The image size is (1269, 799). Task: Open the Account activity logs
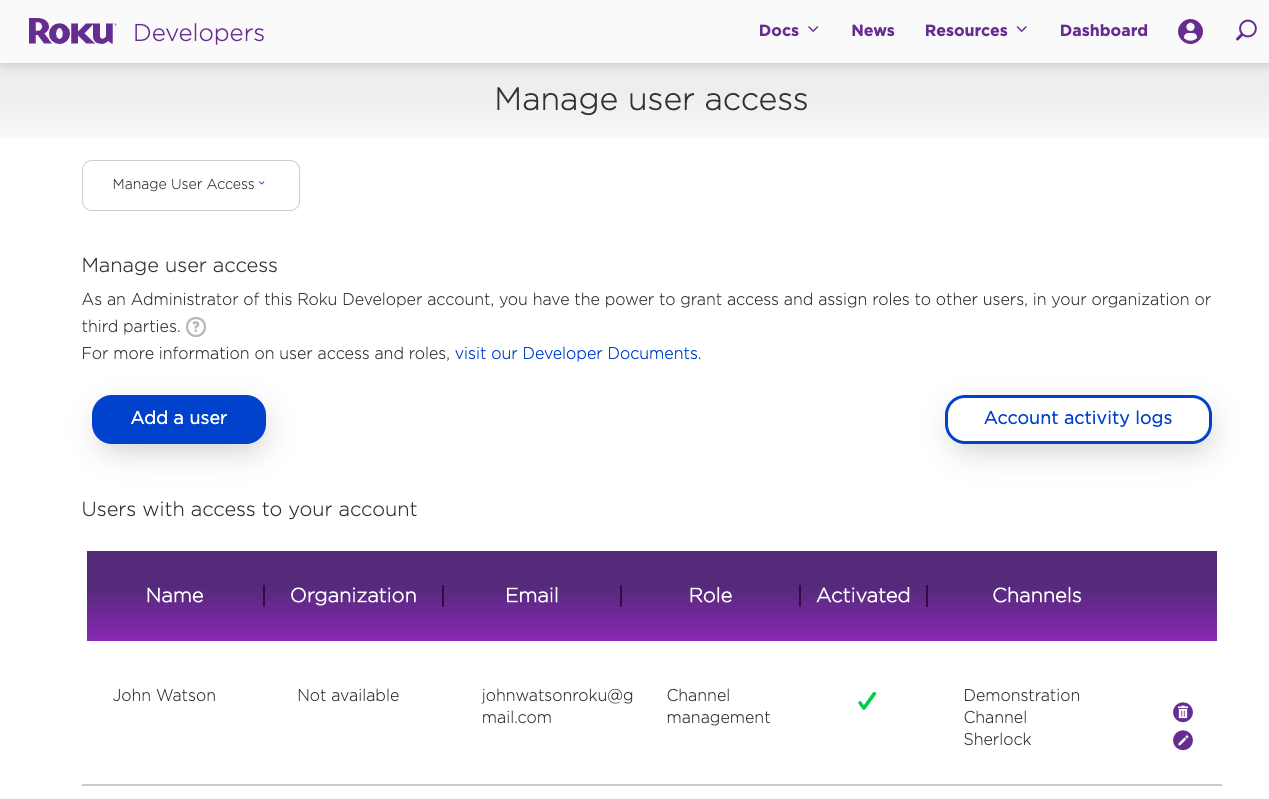[x=1078, y=419]
